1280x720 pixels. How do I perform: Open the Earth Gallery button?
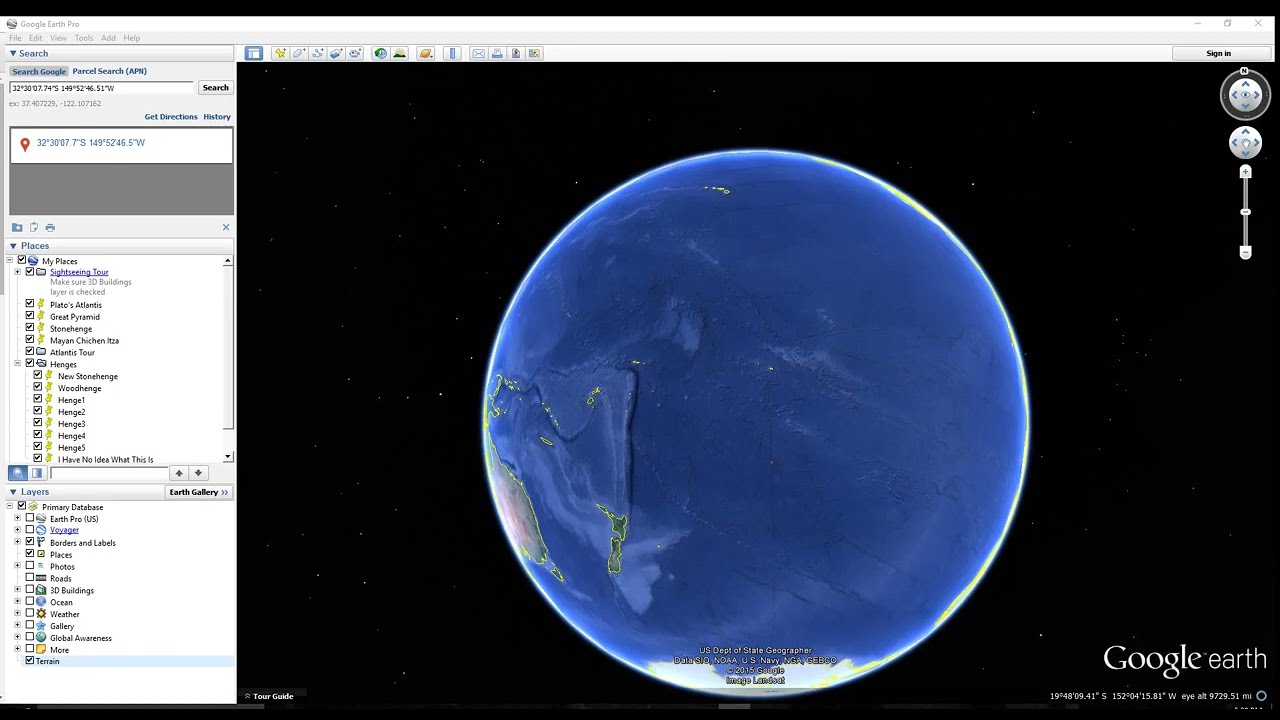tap(199, 492)
